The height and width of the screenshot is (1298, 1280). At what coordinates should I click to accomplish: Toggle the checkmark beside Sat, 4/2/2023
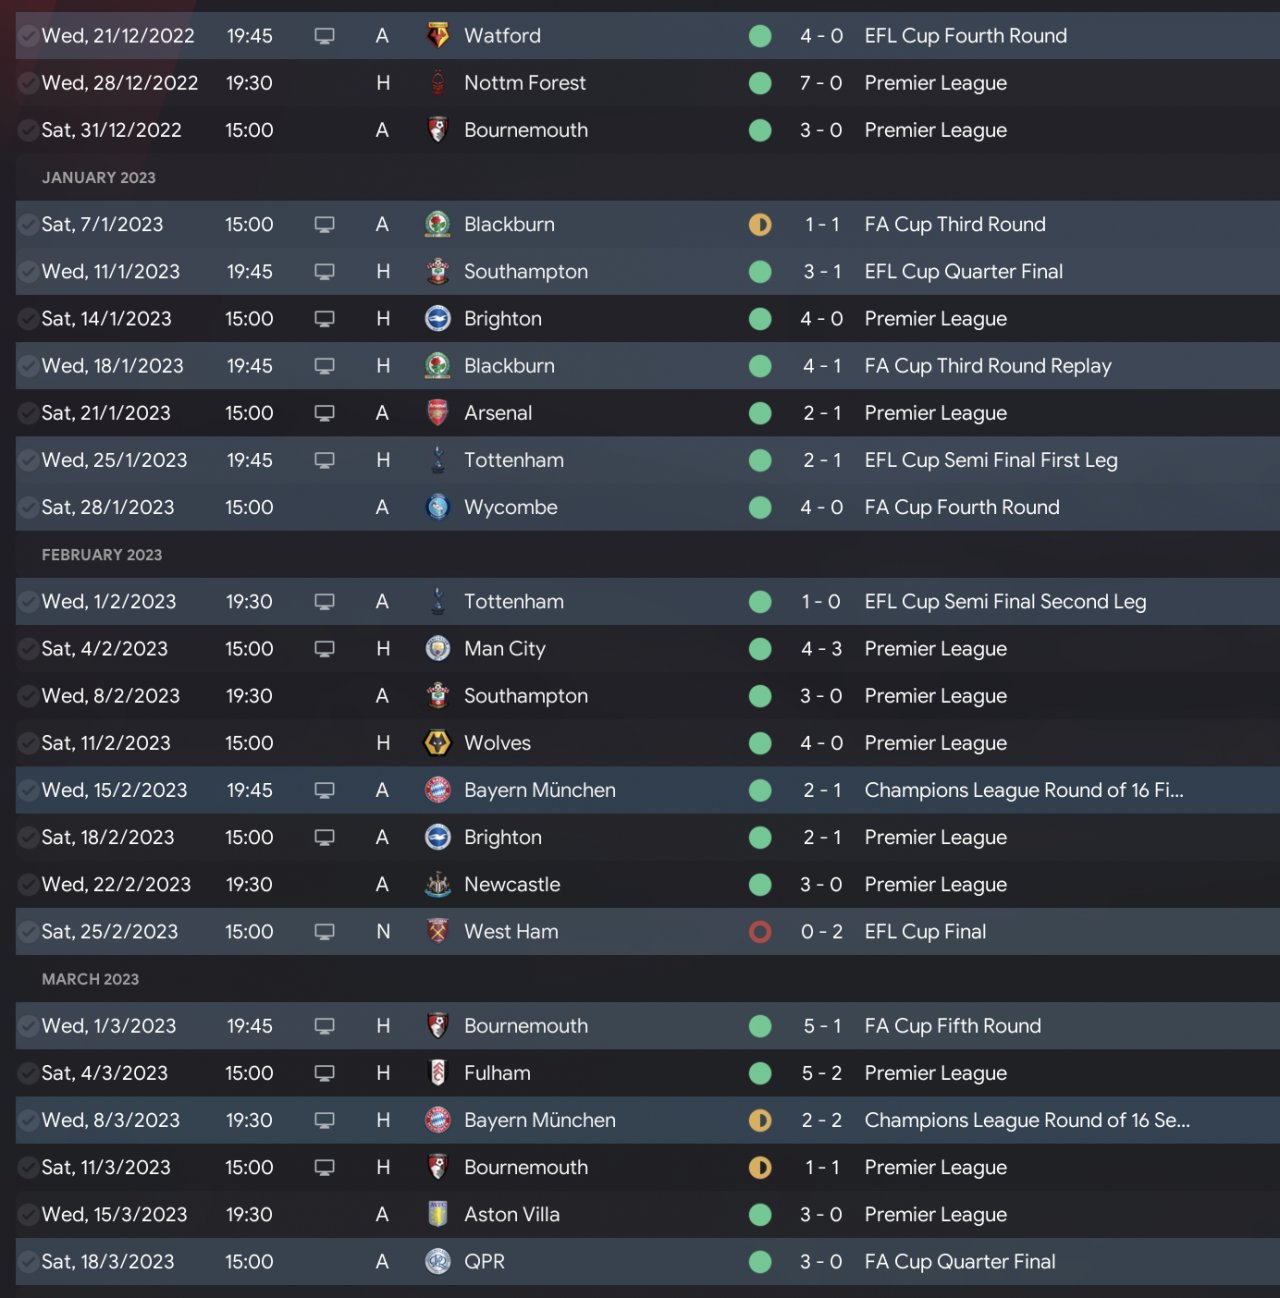coord(28,649)
